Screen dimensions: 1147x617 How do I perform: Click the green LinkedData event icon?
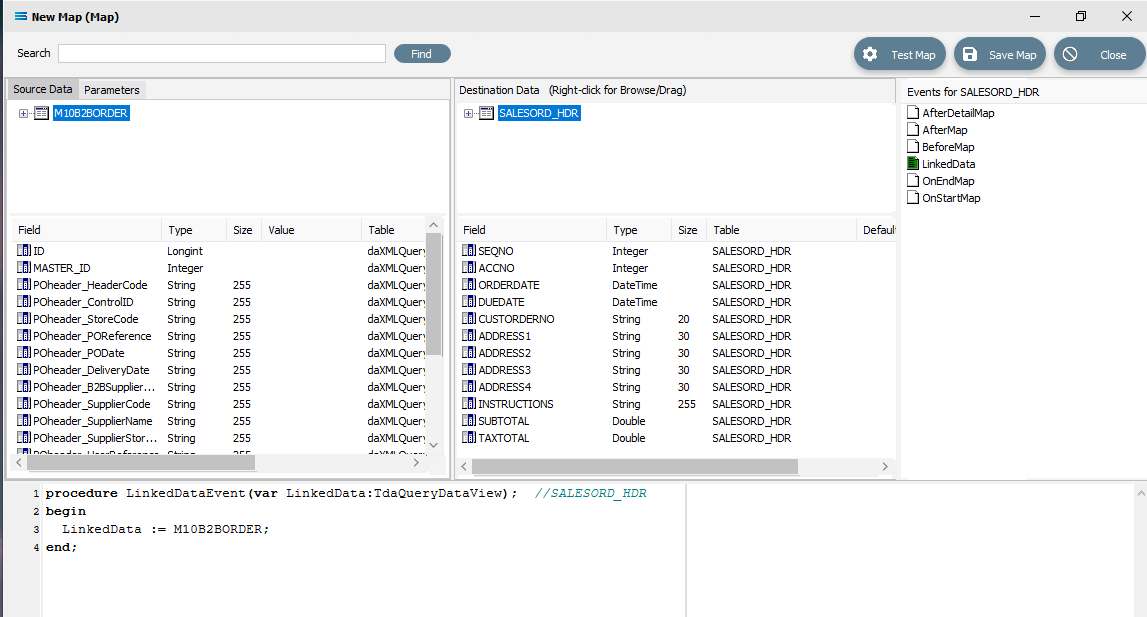pyautogui.click(x=913, y=164)
